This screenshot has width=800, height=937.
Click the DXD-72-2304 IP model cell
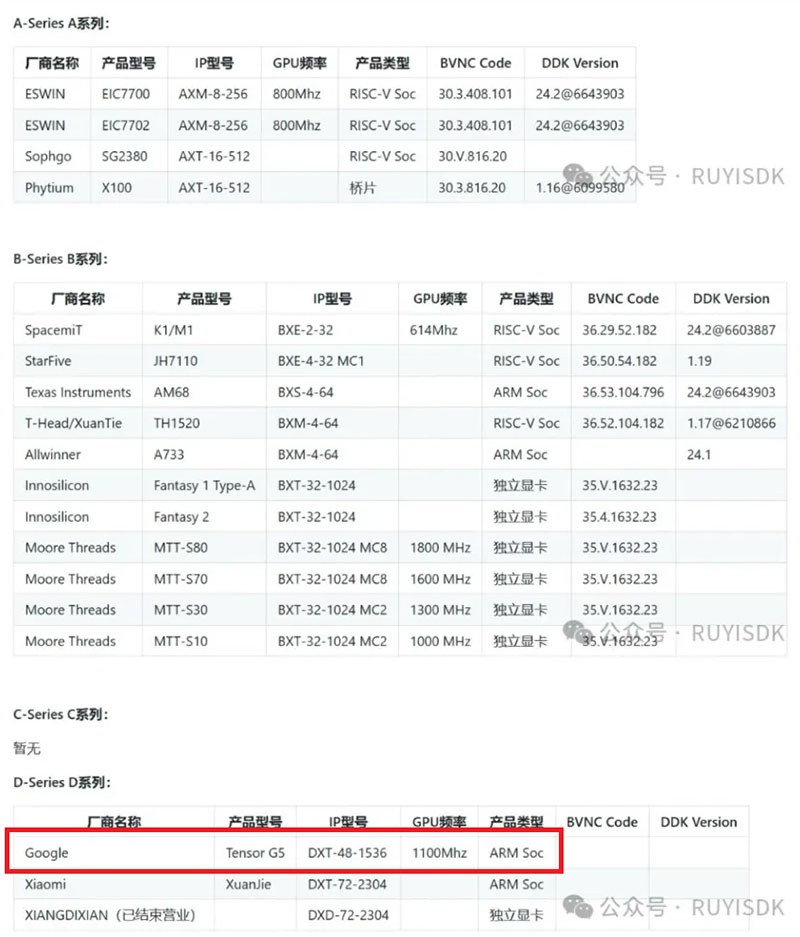click(348, 915)
